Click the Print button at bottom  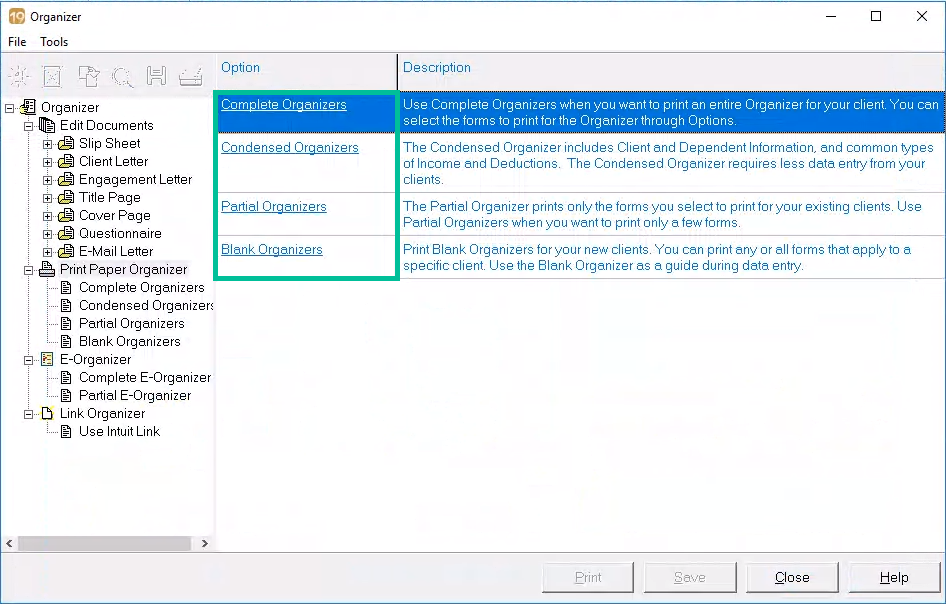pyautogui.click(x=588, y=577)
